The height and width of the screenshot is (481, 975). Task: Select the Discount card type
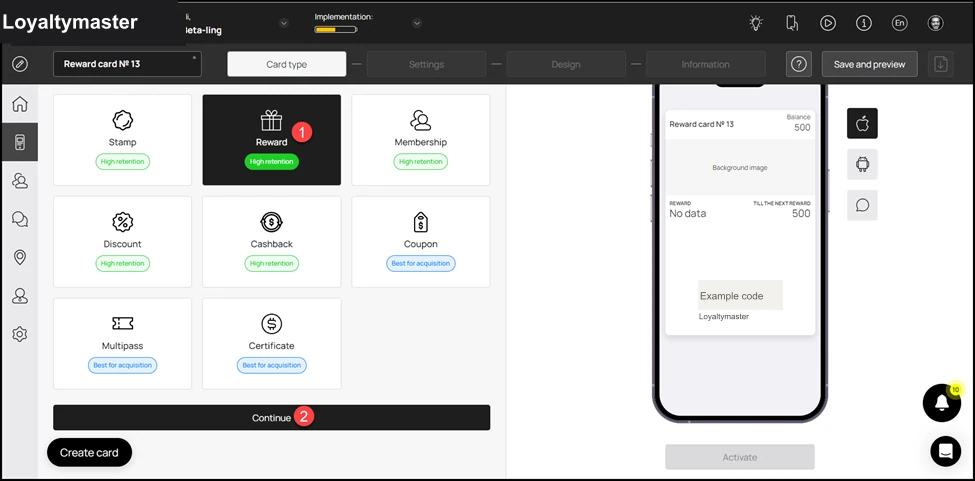122,242
